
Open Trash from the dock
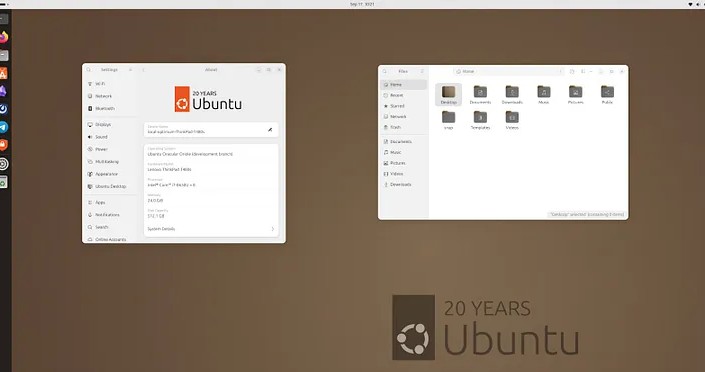coord(4,182)
